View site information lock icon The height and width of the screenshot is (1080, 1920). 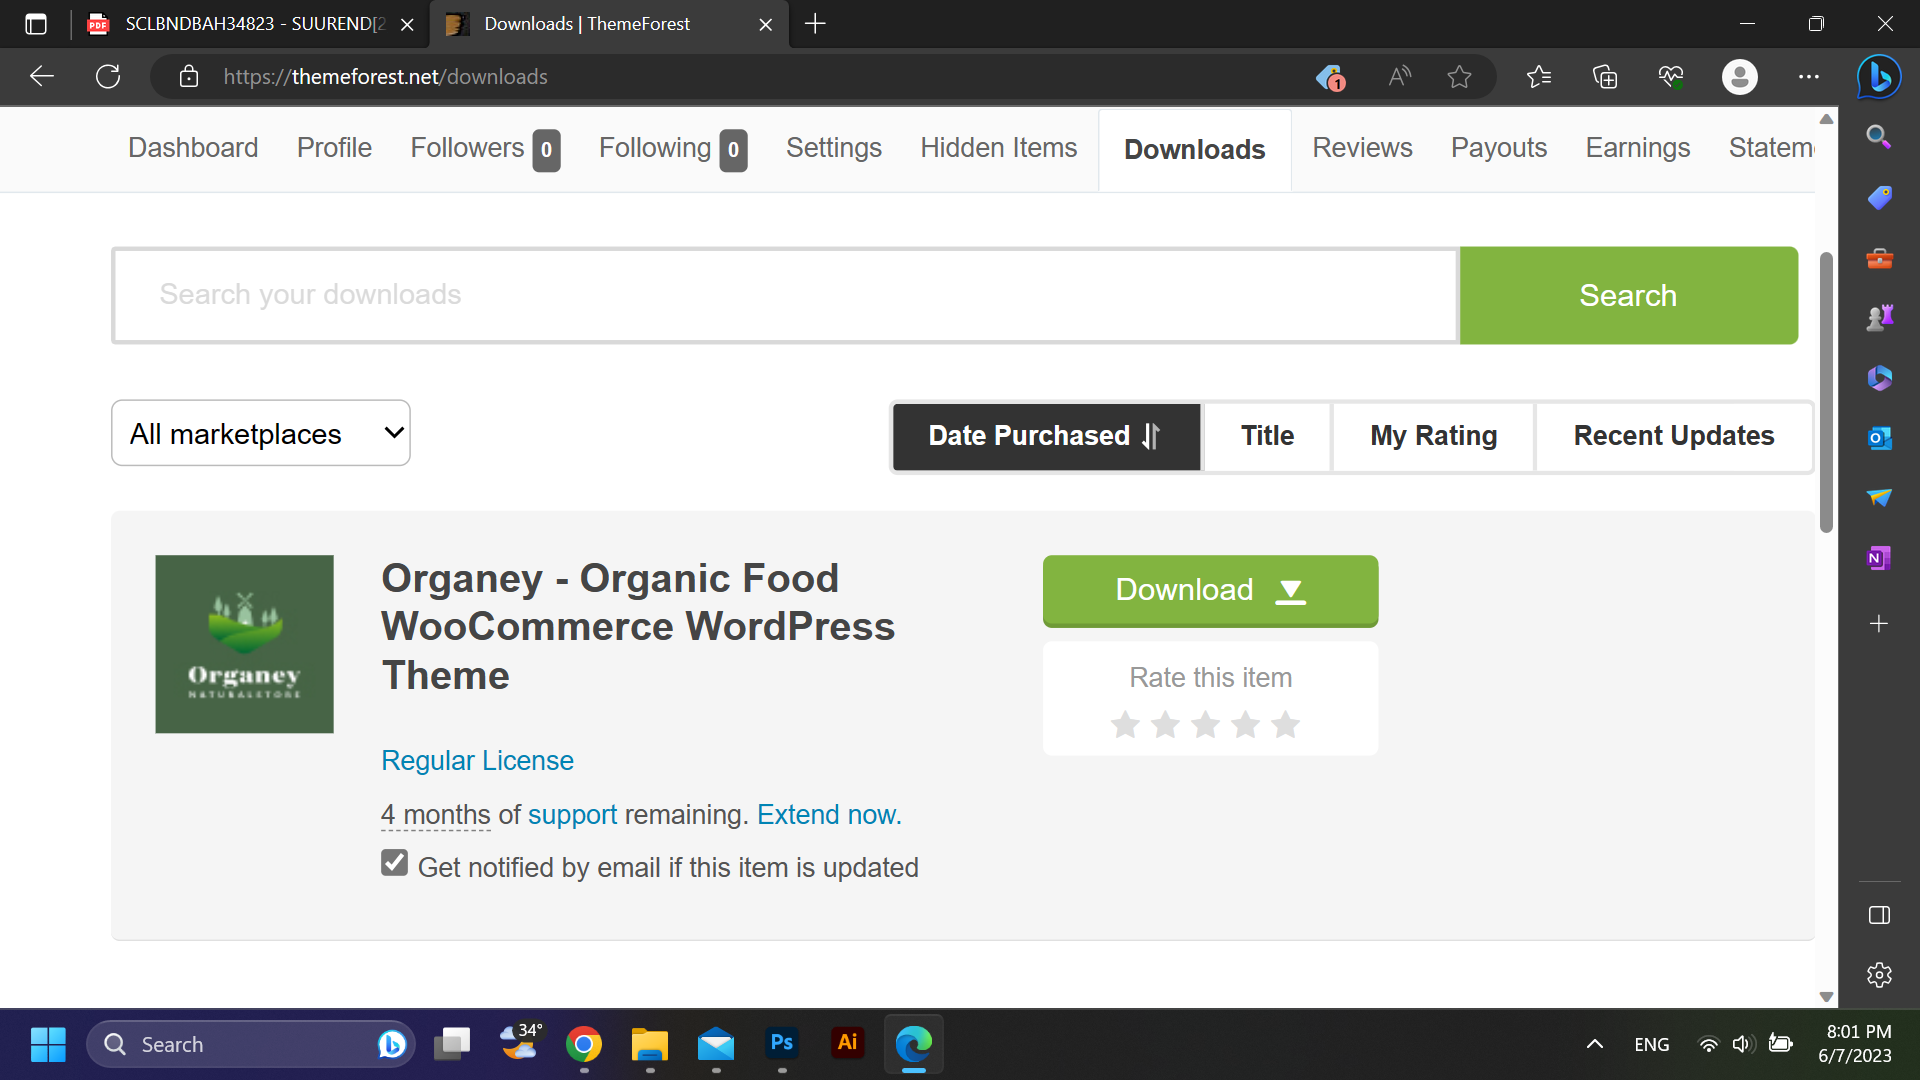189,77
